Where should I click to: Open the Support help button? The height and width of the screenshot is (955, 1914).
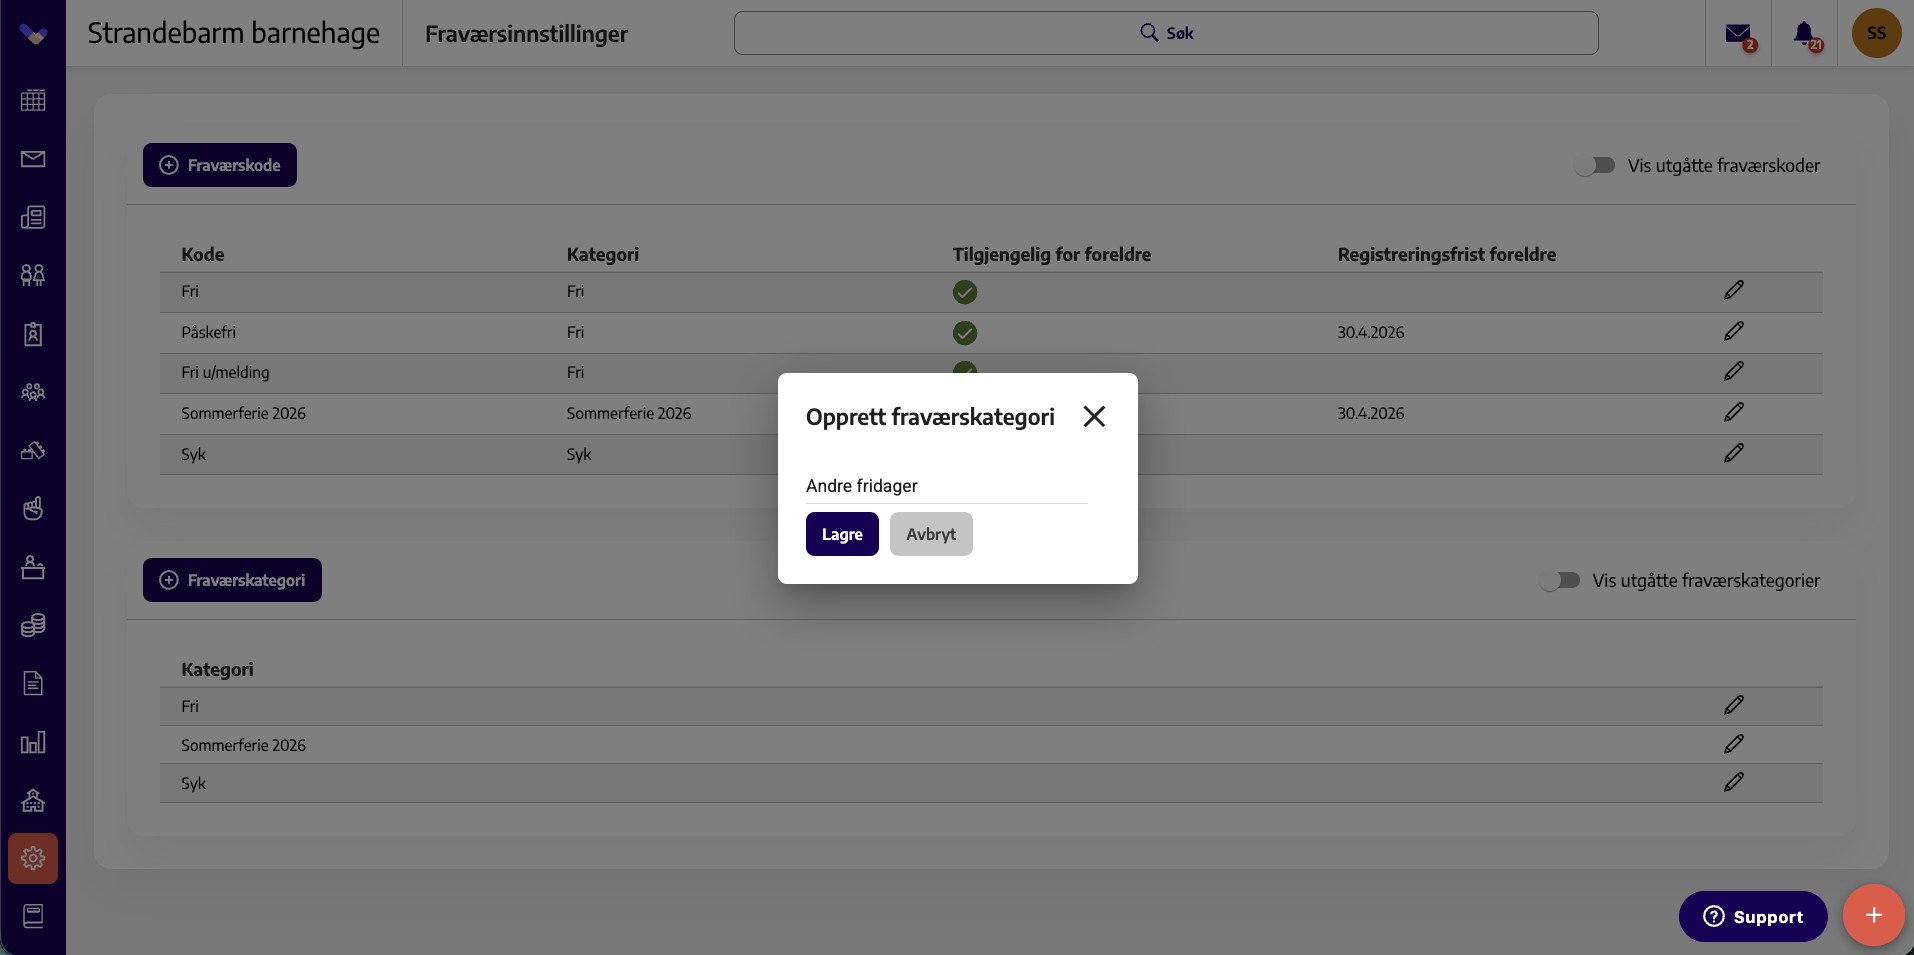pos(1753,916)
